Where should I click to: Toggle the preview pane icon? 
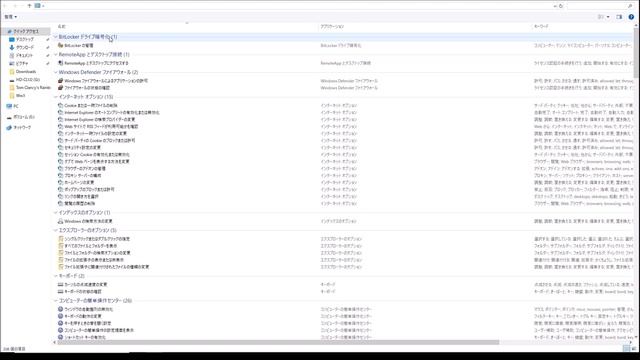tap(619, 17)
